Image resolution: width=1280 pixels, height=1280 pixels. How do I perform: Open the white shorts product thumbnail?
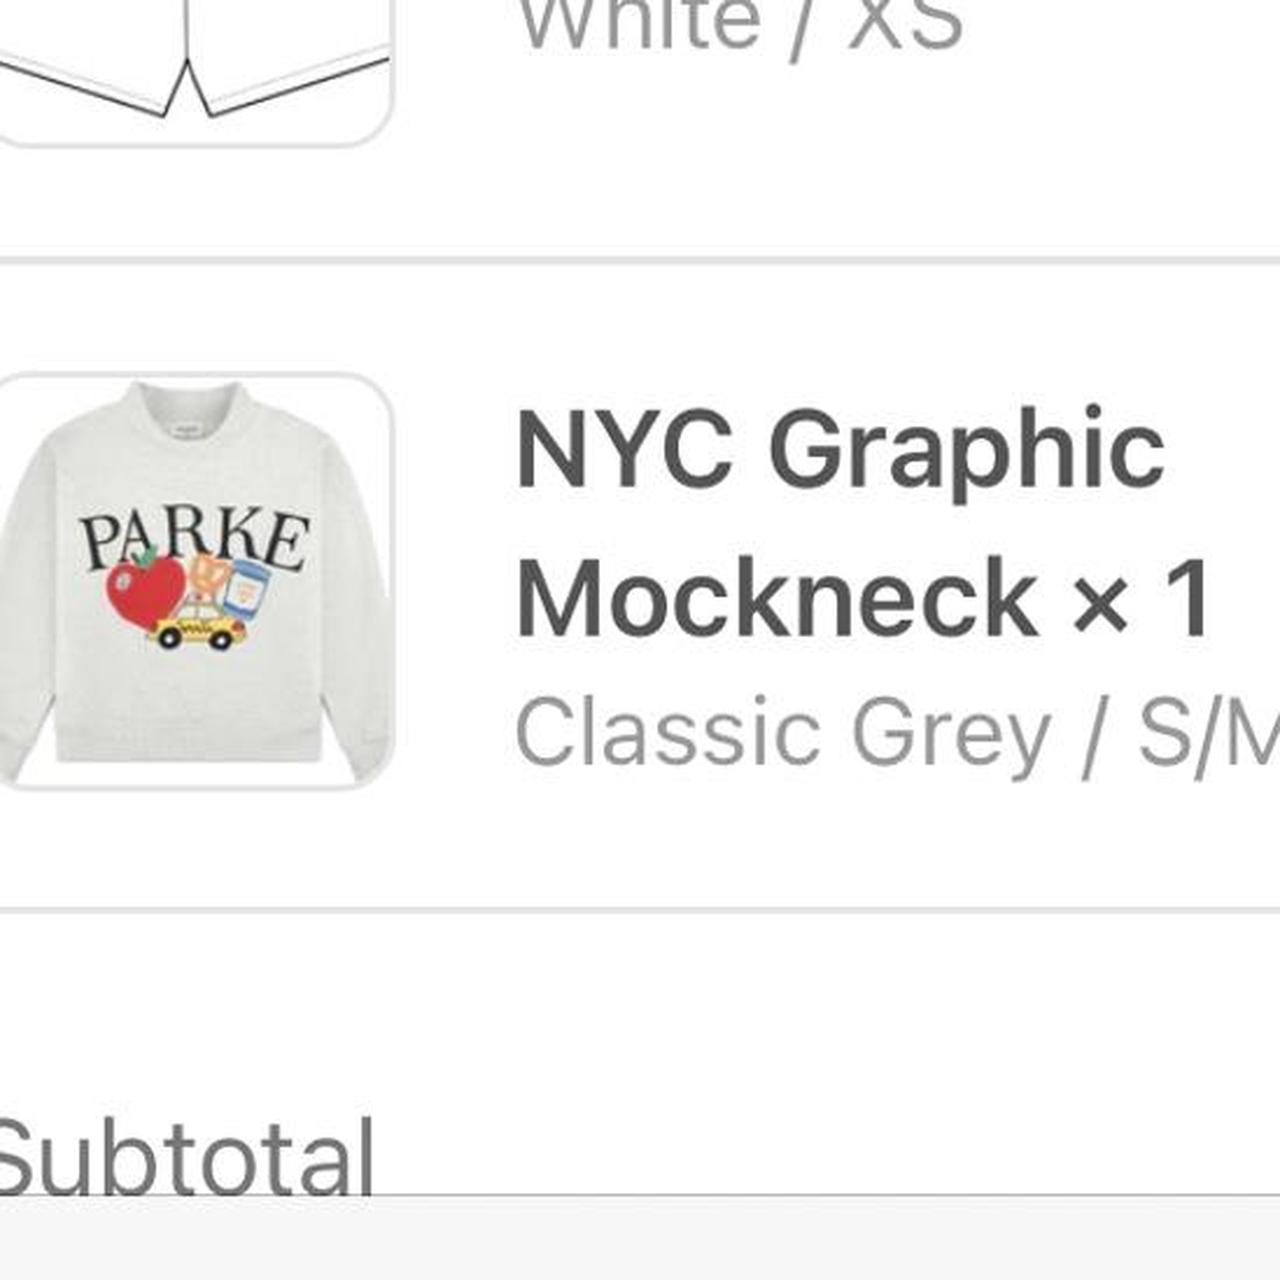coord(194,72)
